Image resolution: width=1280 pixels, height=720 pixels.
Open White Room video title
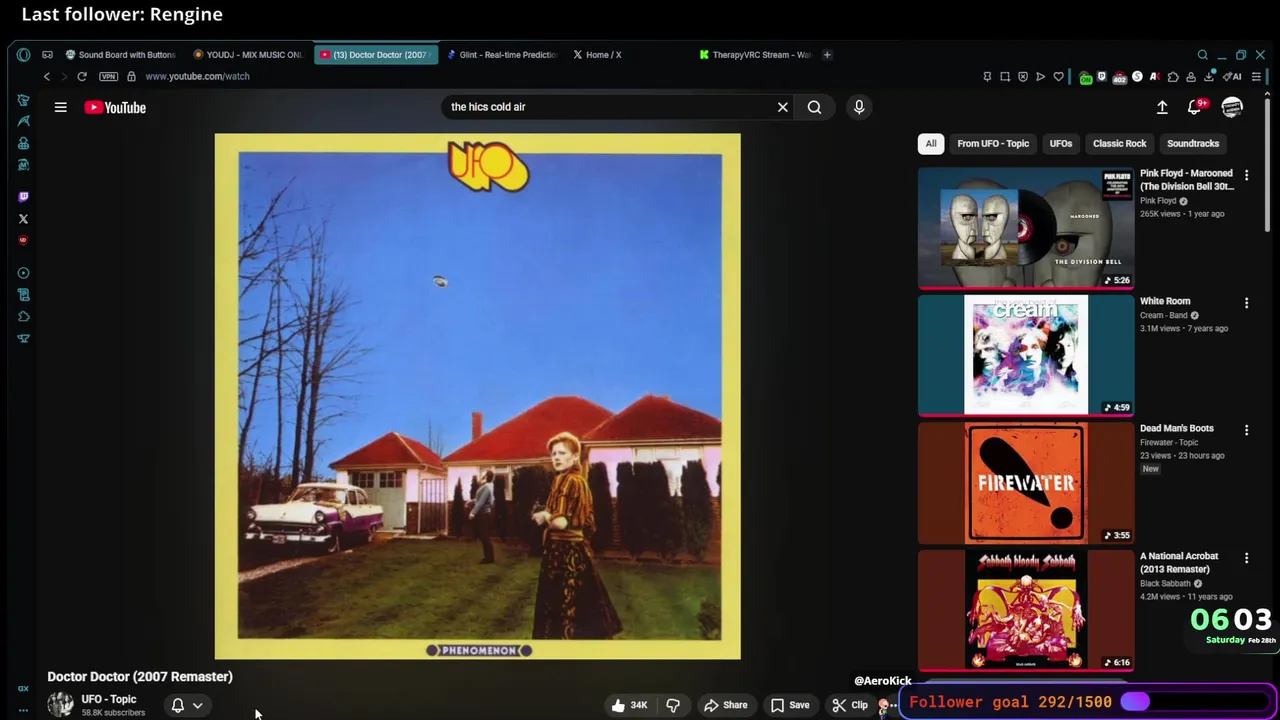pyautogui.click(x=1165, y=301)
